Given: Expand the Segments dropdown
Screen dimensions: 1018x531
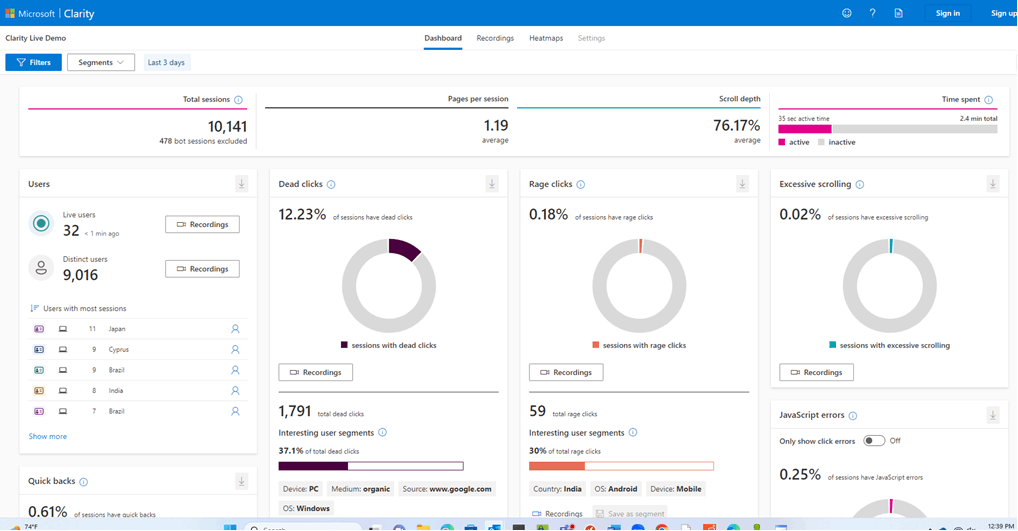Looking at the screenshot, I should pyautogui.click(x=101, y=62).
